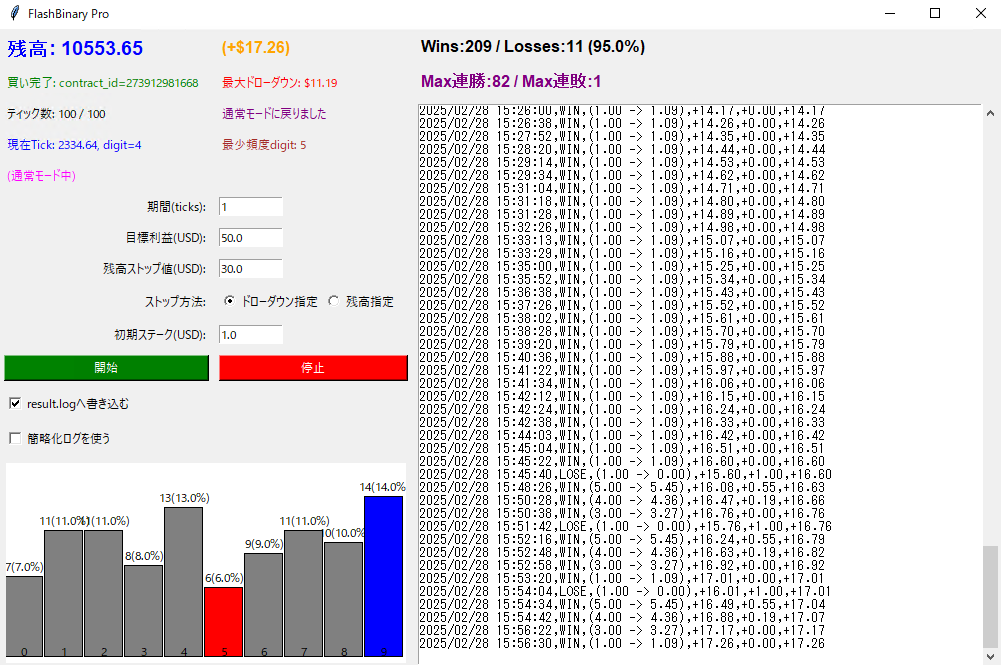Click the 初期ステーク(USD) input field
Viewport: 1001px width, 665px height.
(x=250, y=335)
